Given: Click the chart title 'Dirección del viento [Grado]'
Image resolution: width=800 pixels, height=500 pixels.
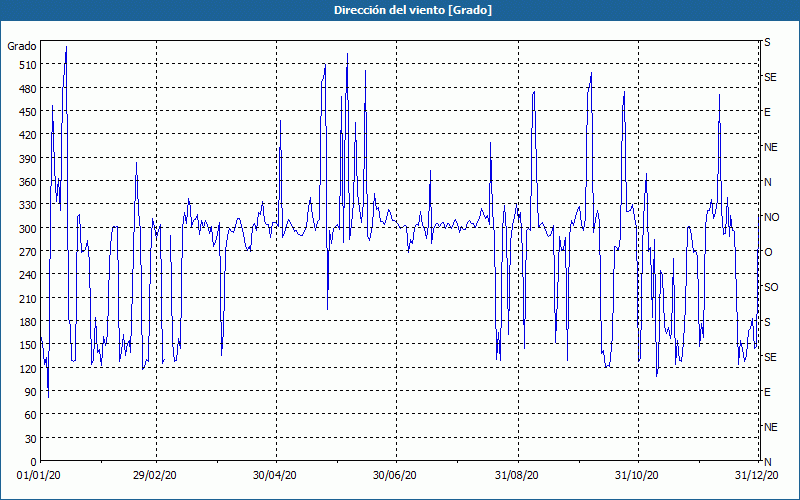Looking at the screenshot, I should (413, 10).
